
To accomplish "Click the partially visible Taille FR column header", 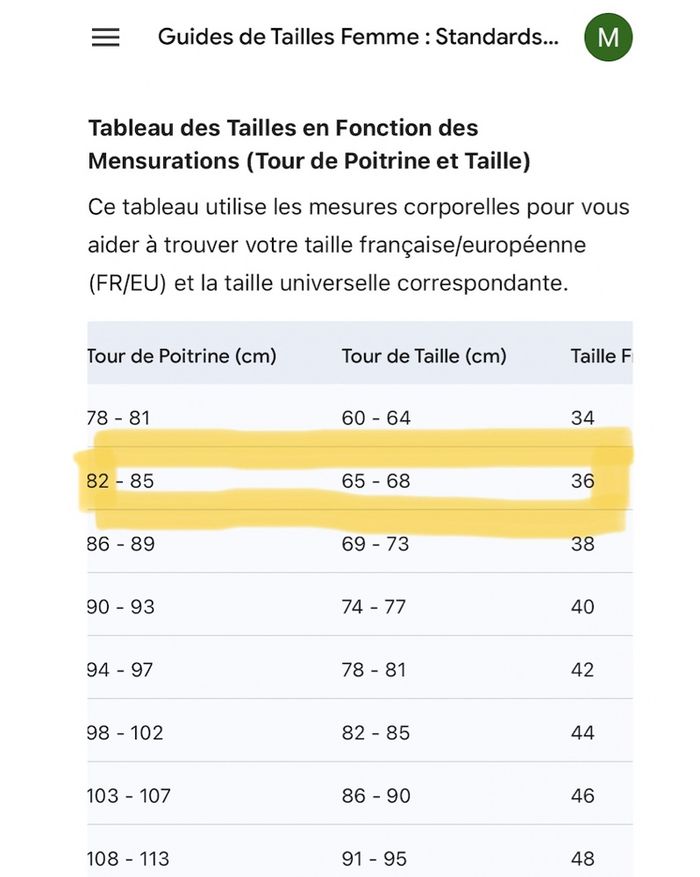I will click(598, 356).
